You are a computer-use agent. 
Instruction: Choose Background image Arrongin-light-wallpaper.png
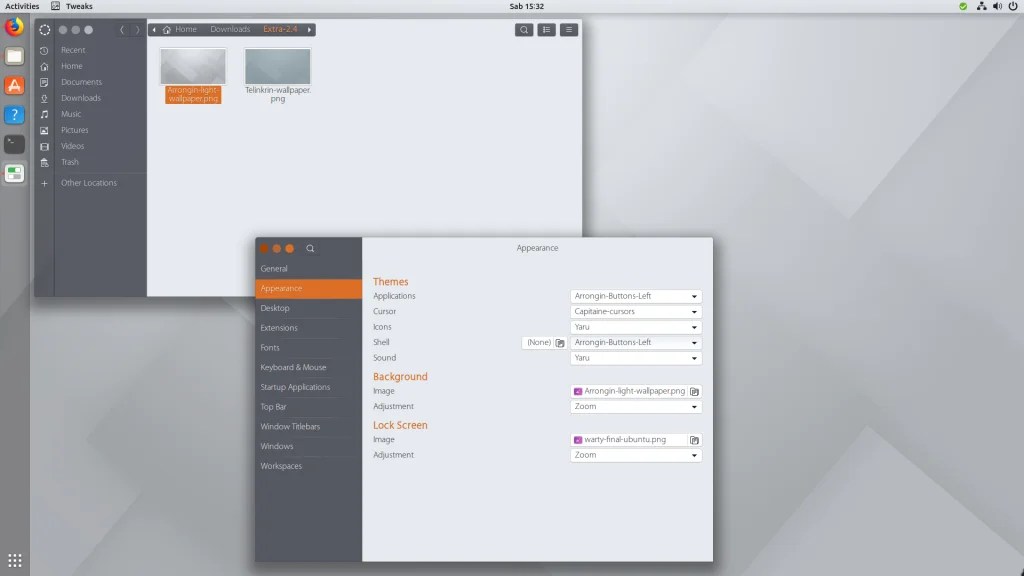pyautogui.click(x=629, y=391)
